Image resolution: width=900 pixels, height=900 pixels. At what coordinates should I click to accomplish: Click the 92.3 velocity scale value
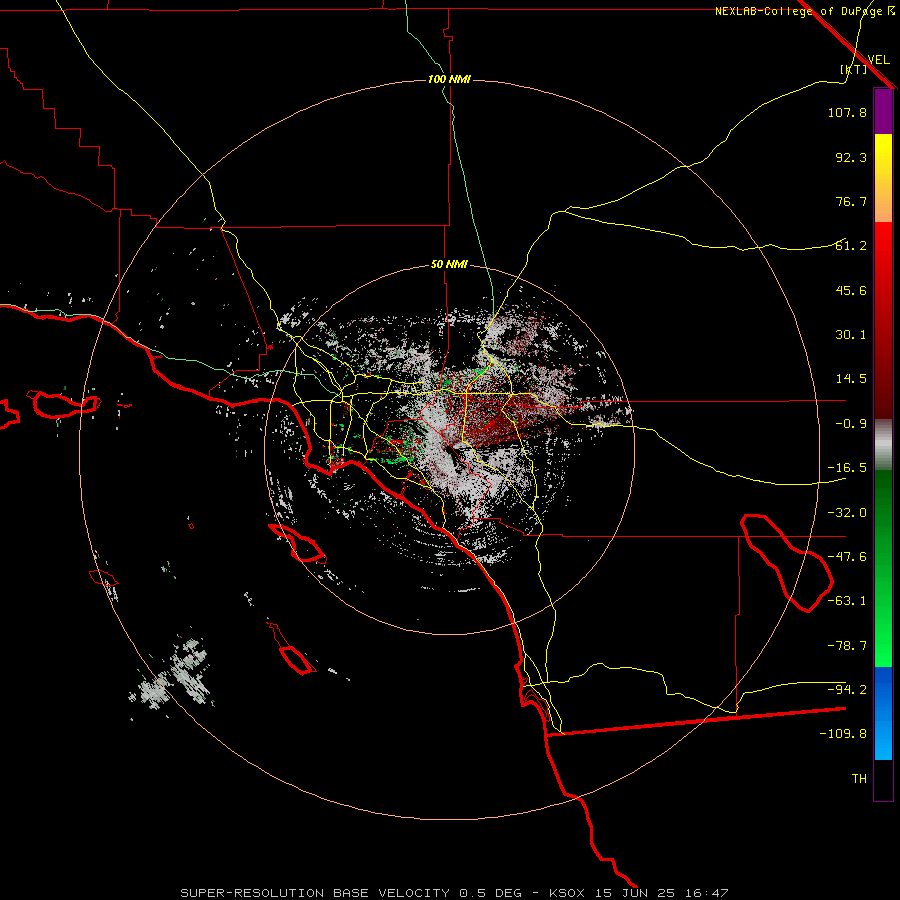click(851, 157)
